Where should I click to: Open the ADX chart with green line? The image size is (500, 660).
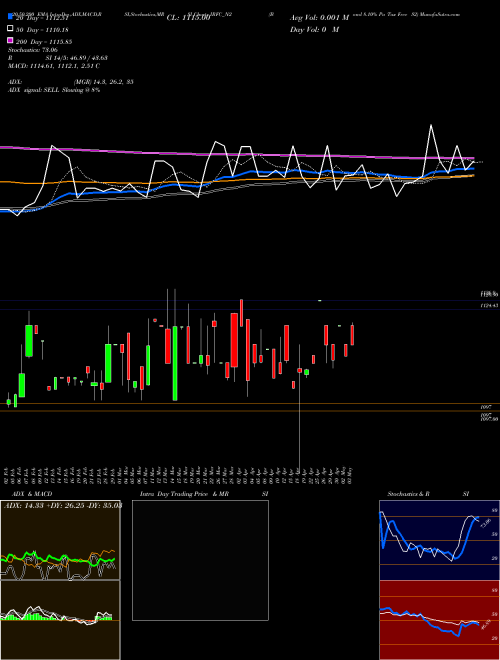(60, 540)
